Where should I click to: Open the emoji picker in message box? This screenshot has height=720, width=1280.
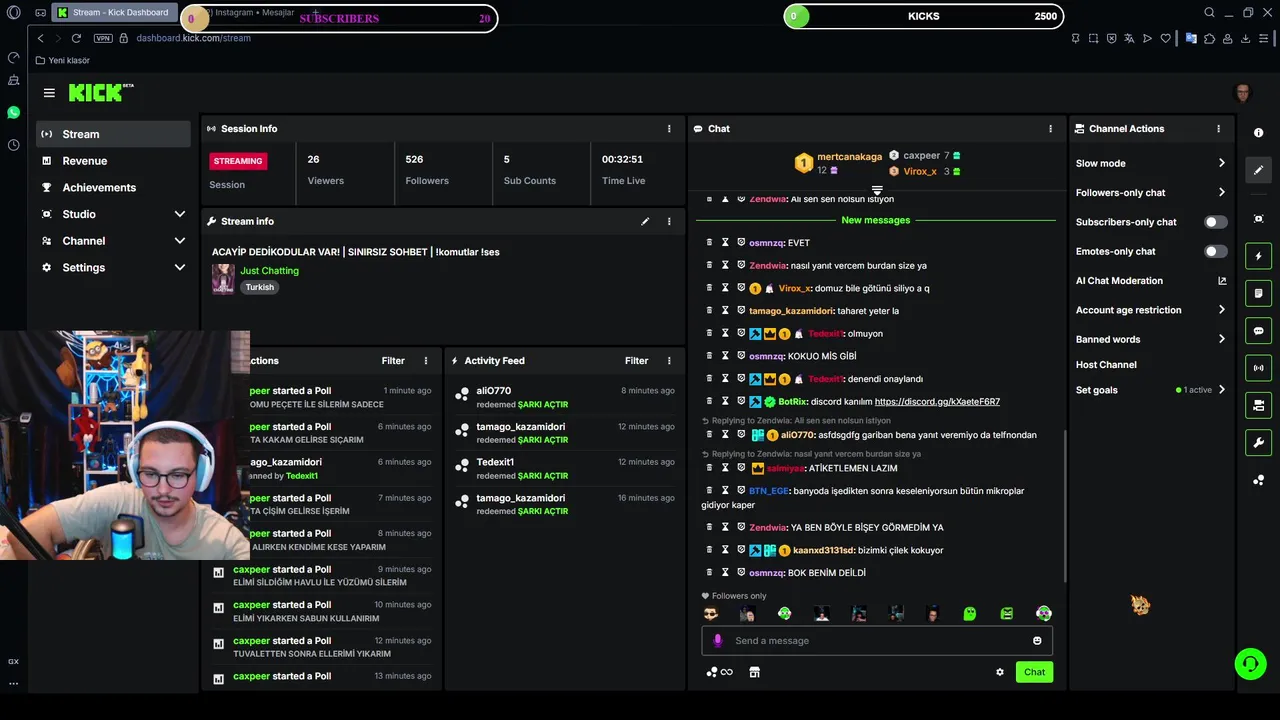coord(1037,641)
